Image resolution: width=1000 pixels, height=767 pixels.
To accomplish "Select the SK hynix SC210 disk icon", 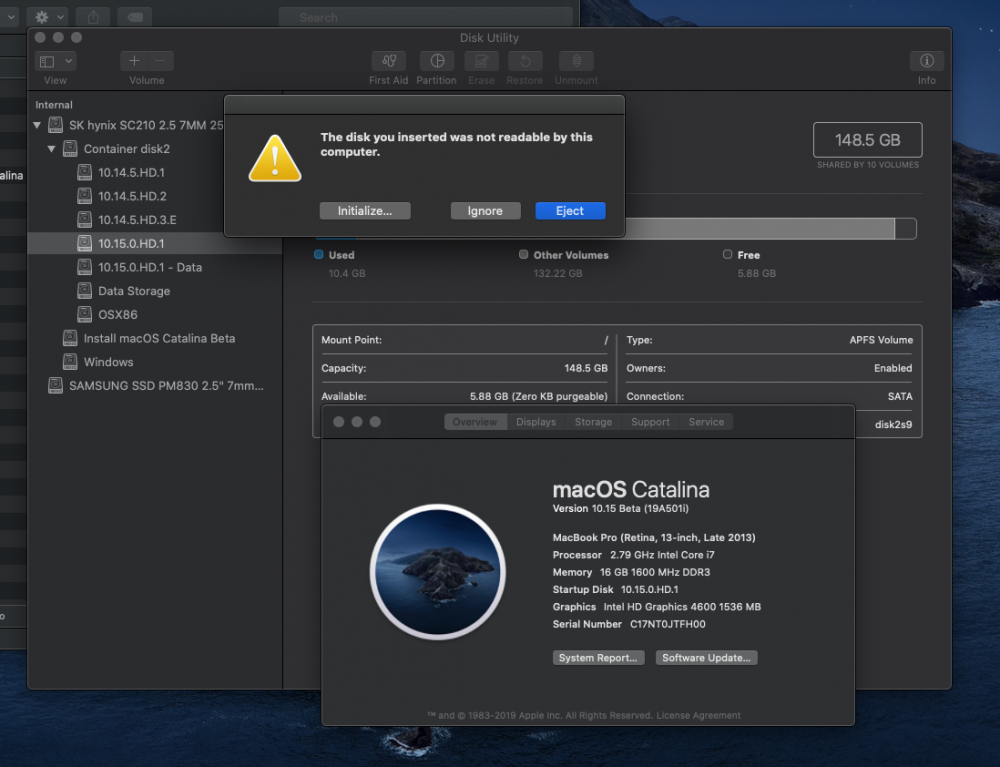I will point(55,124).
